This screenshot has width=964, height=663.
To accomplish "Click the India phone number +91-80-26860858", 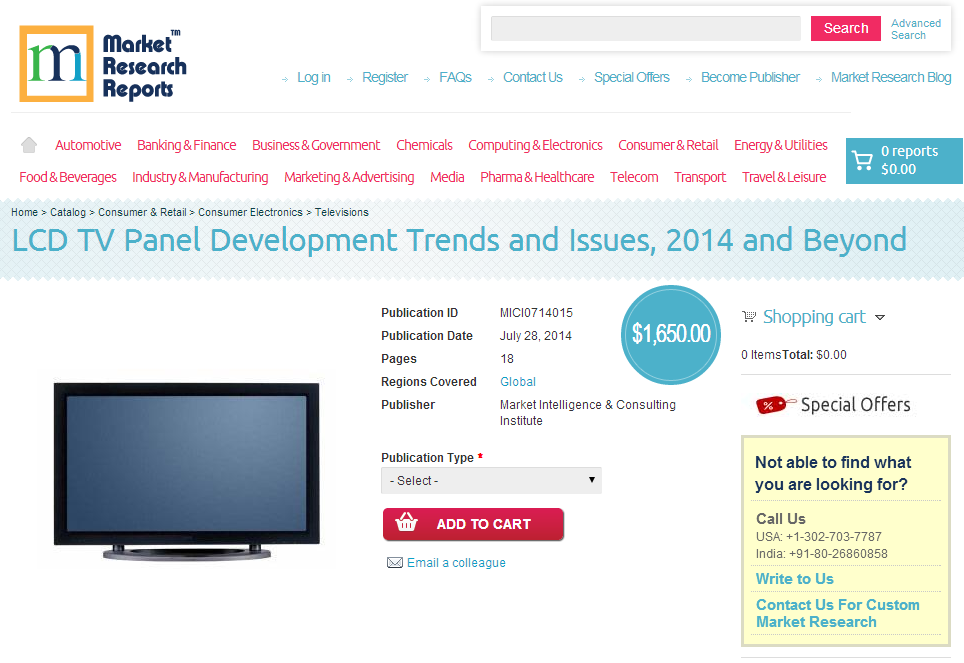I will click(x=838, y=554).
